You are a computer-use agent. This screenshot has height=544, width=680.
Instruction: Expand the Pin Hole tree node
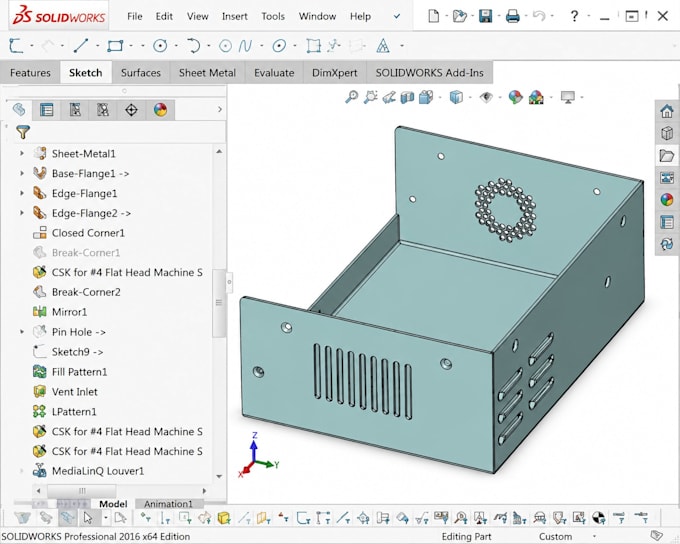pos(22,332)
